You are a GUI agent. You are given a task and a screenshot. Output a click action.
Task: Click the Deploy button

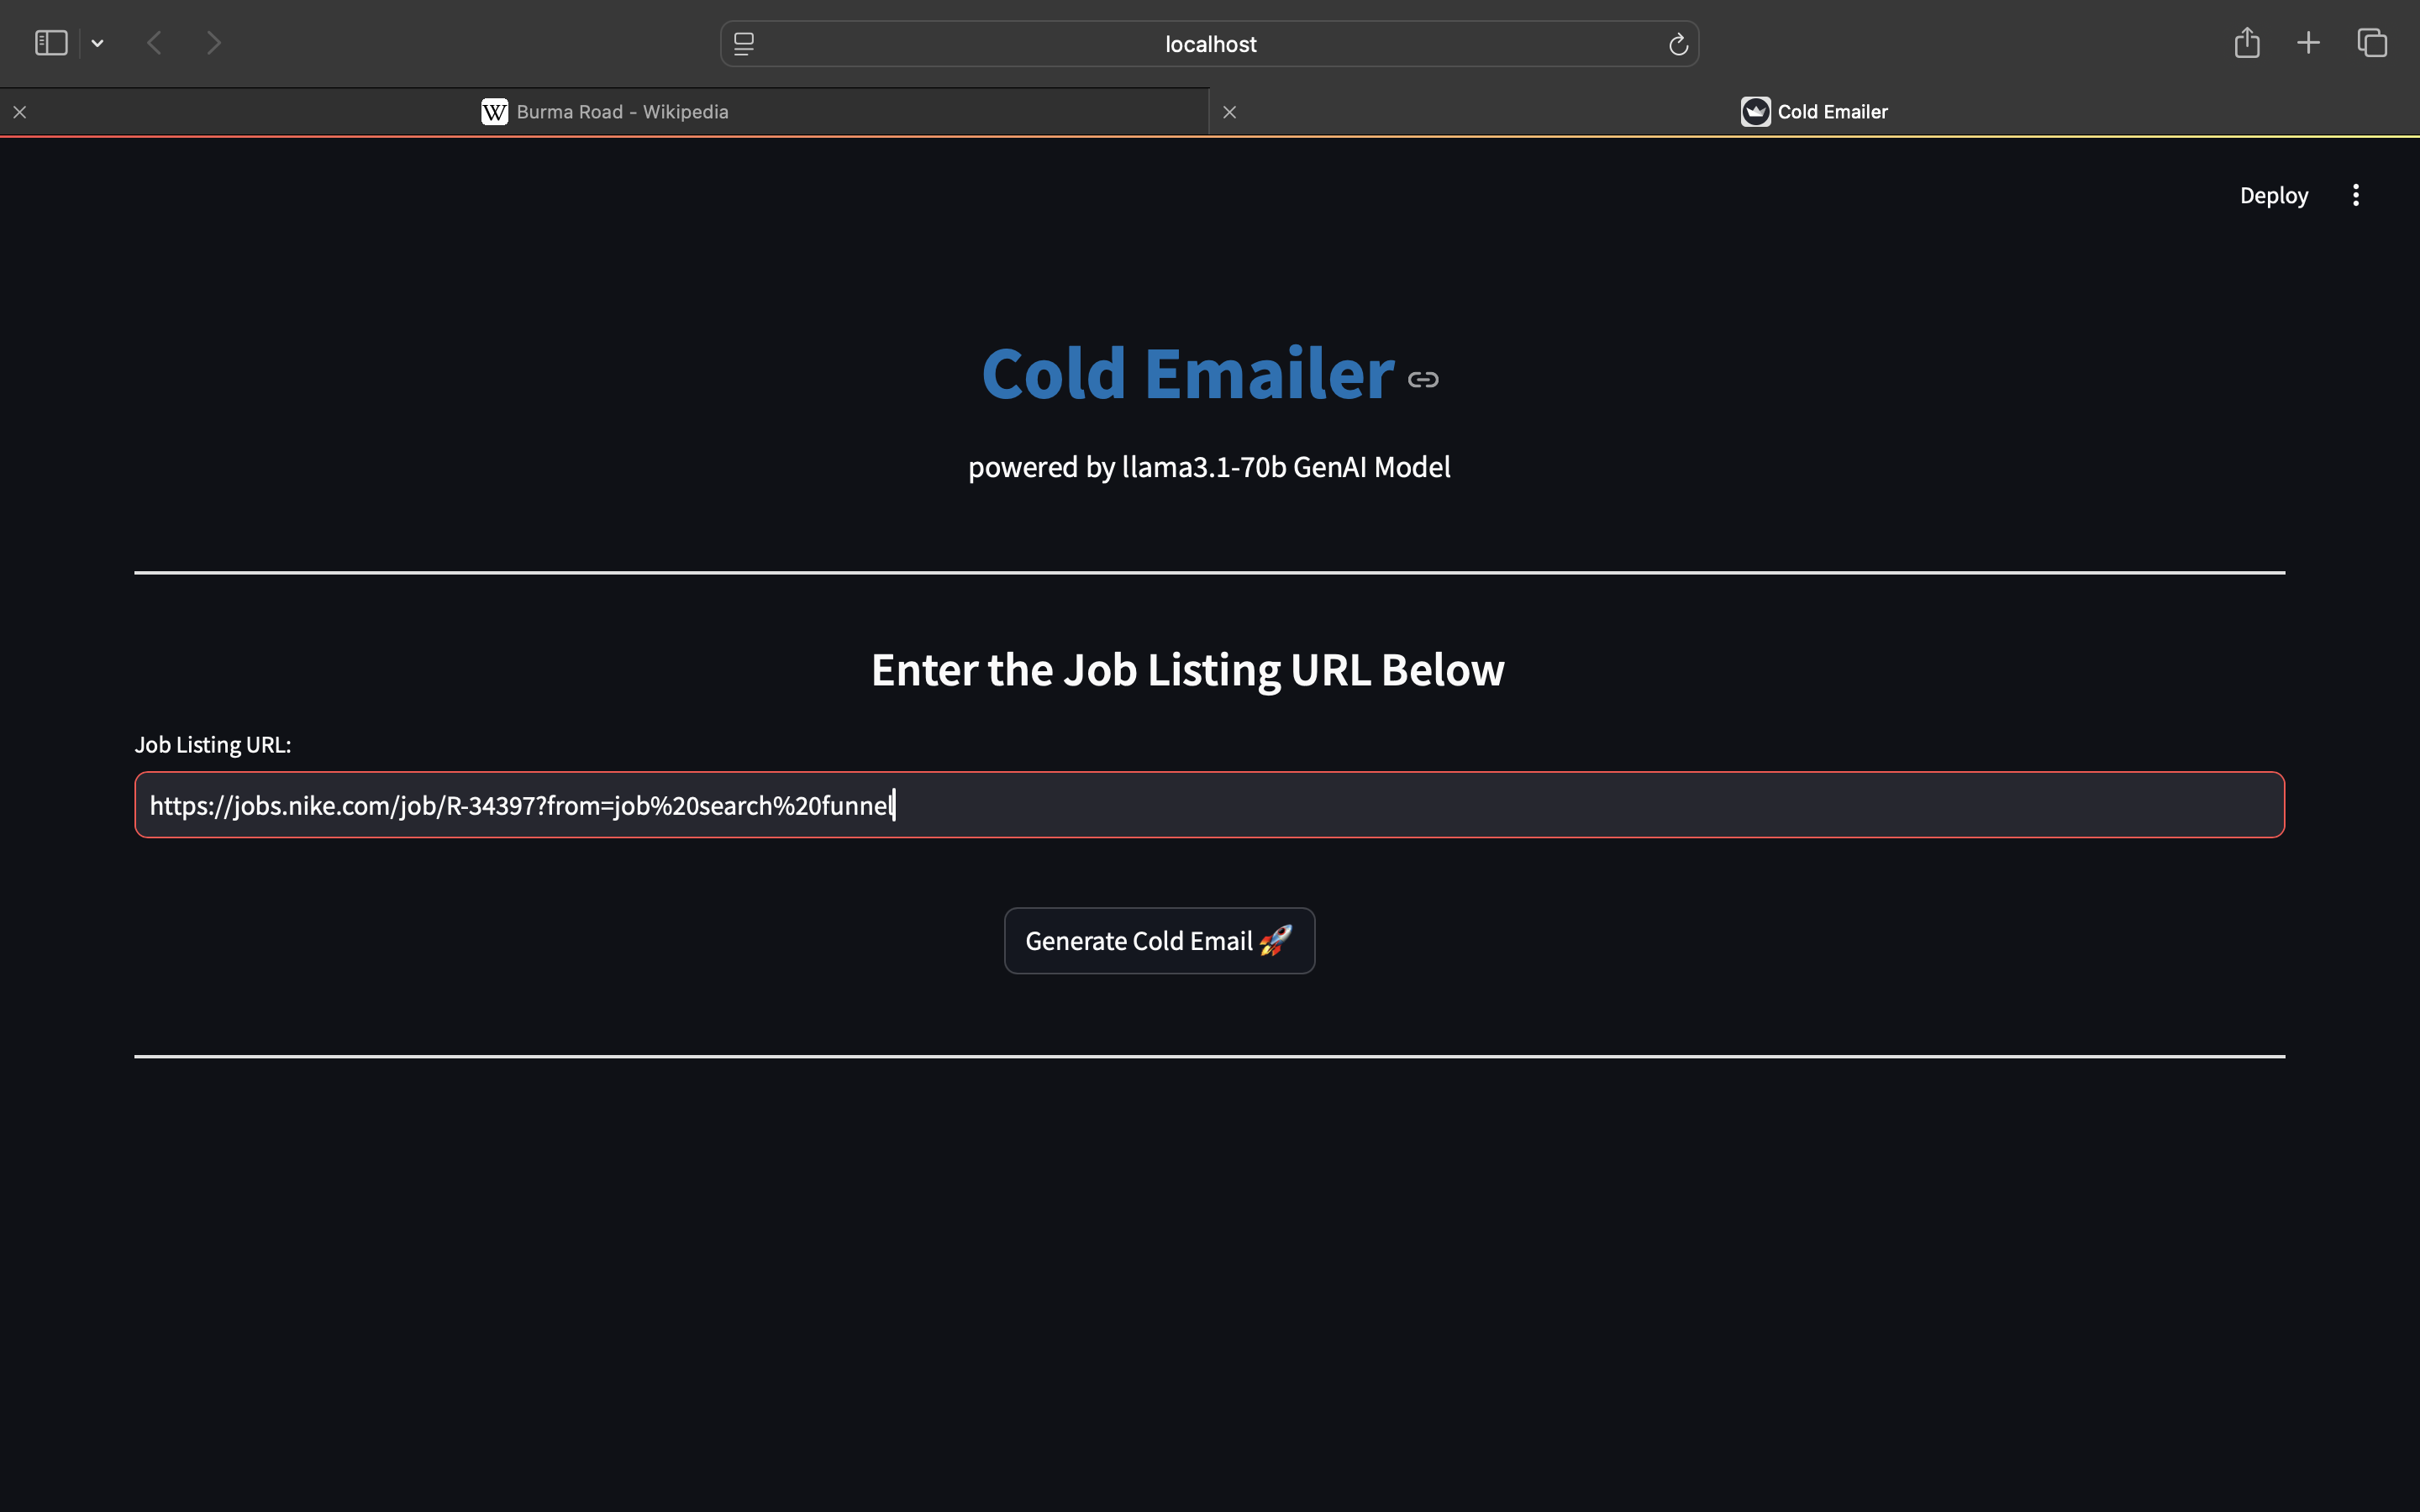point(2273,195)
